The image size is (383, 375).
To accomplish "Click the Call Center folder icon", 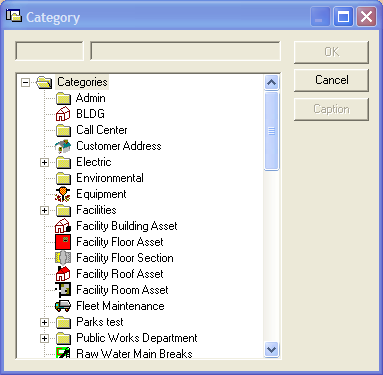I will pos(63,130).
